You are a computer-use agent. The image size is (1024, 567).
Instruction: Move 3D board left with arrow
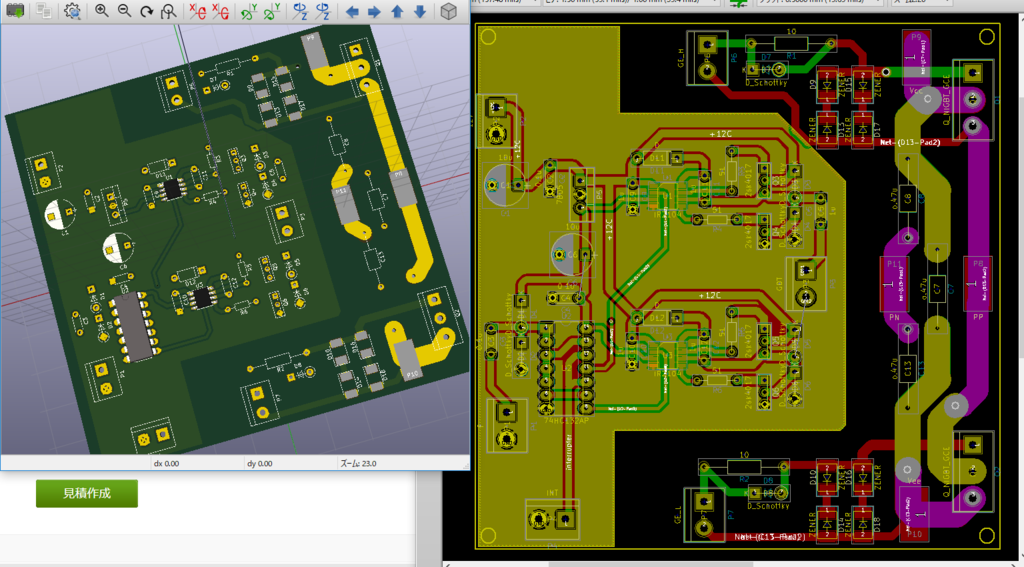pos(352,11)
